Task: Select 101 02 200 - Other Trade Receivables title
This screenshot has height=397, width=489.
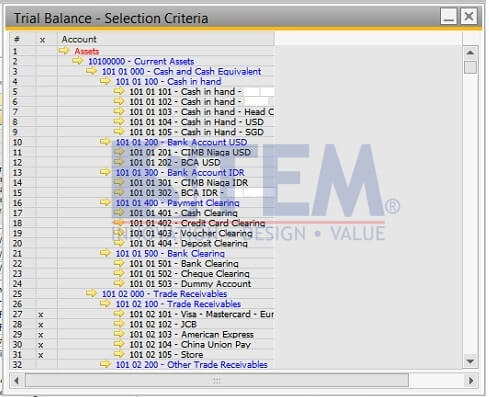Action: coord(191,365)
